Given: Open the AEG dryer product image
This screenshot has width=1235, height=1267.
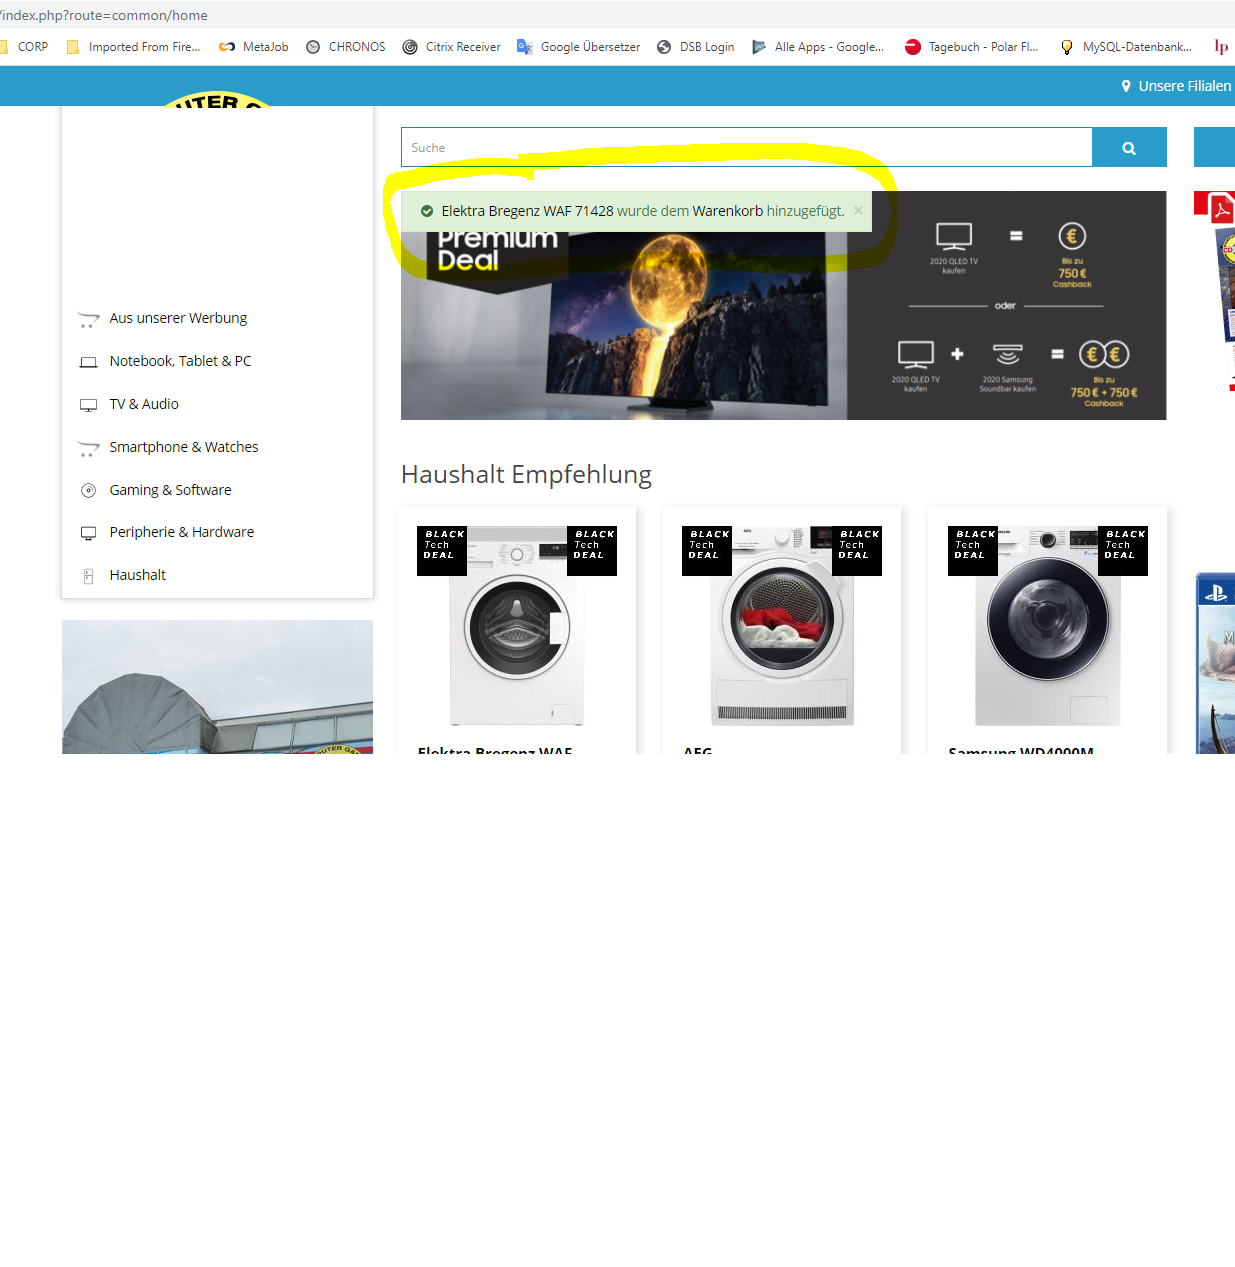Looking at the screenshot, I should [x=782, y=626].
